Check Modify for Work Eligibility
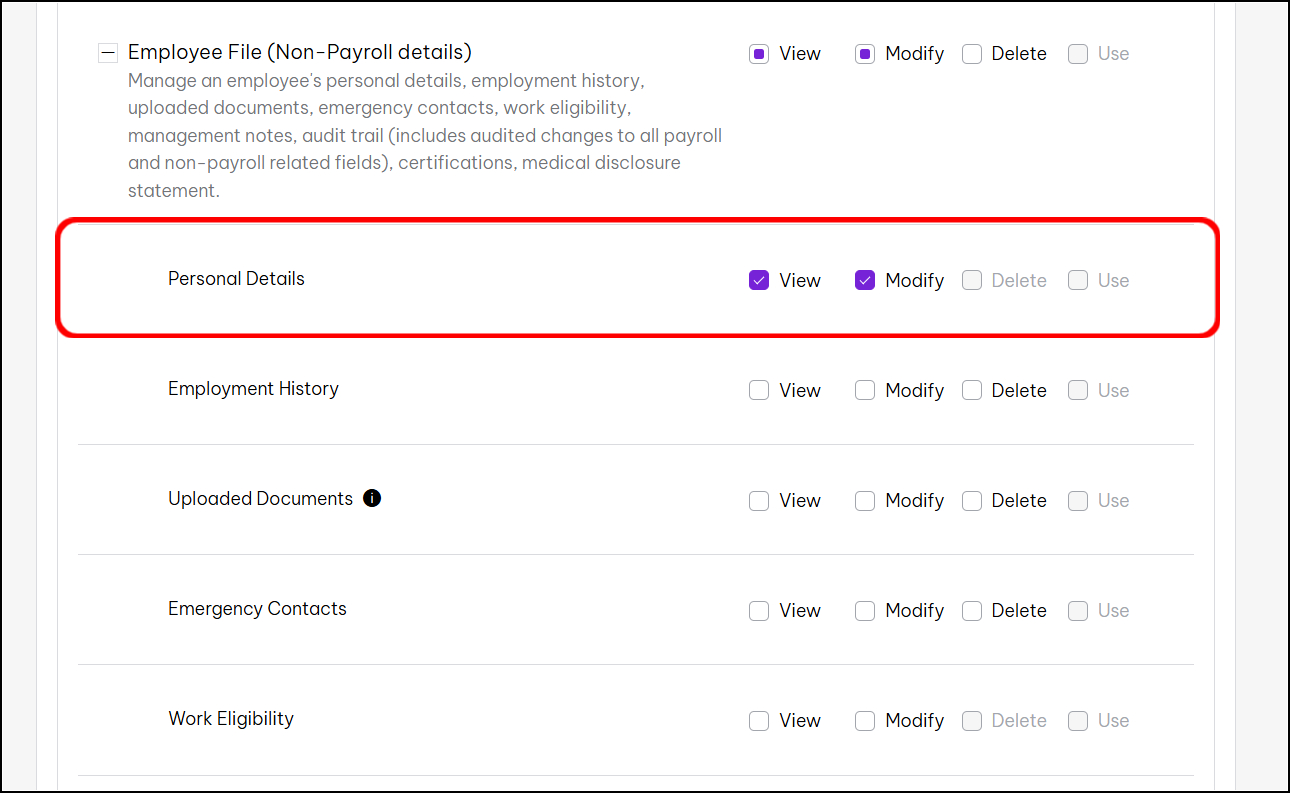1290x793 pixels. tap(865, 721)
